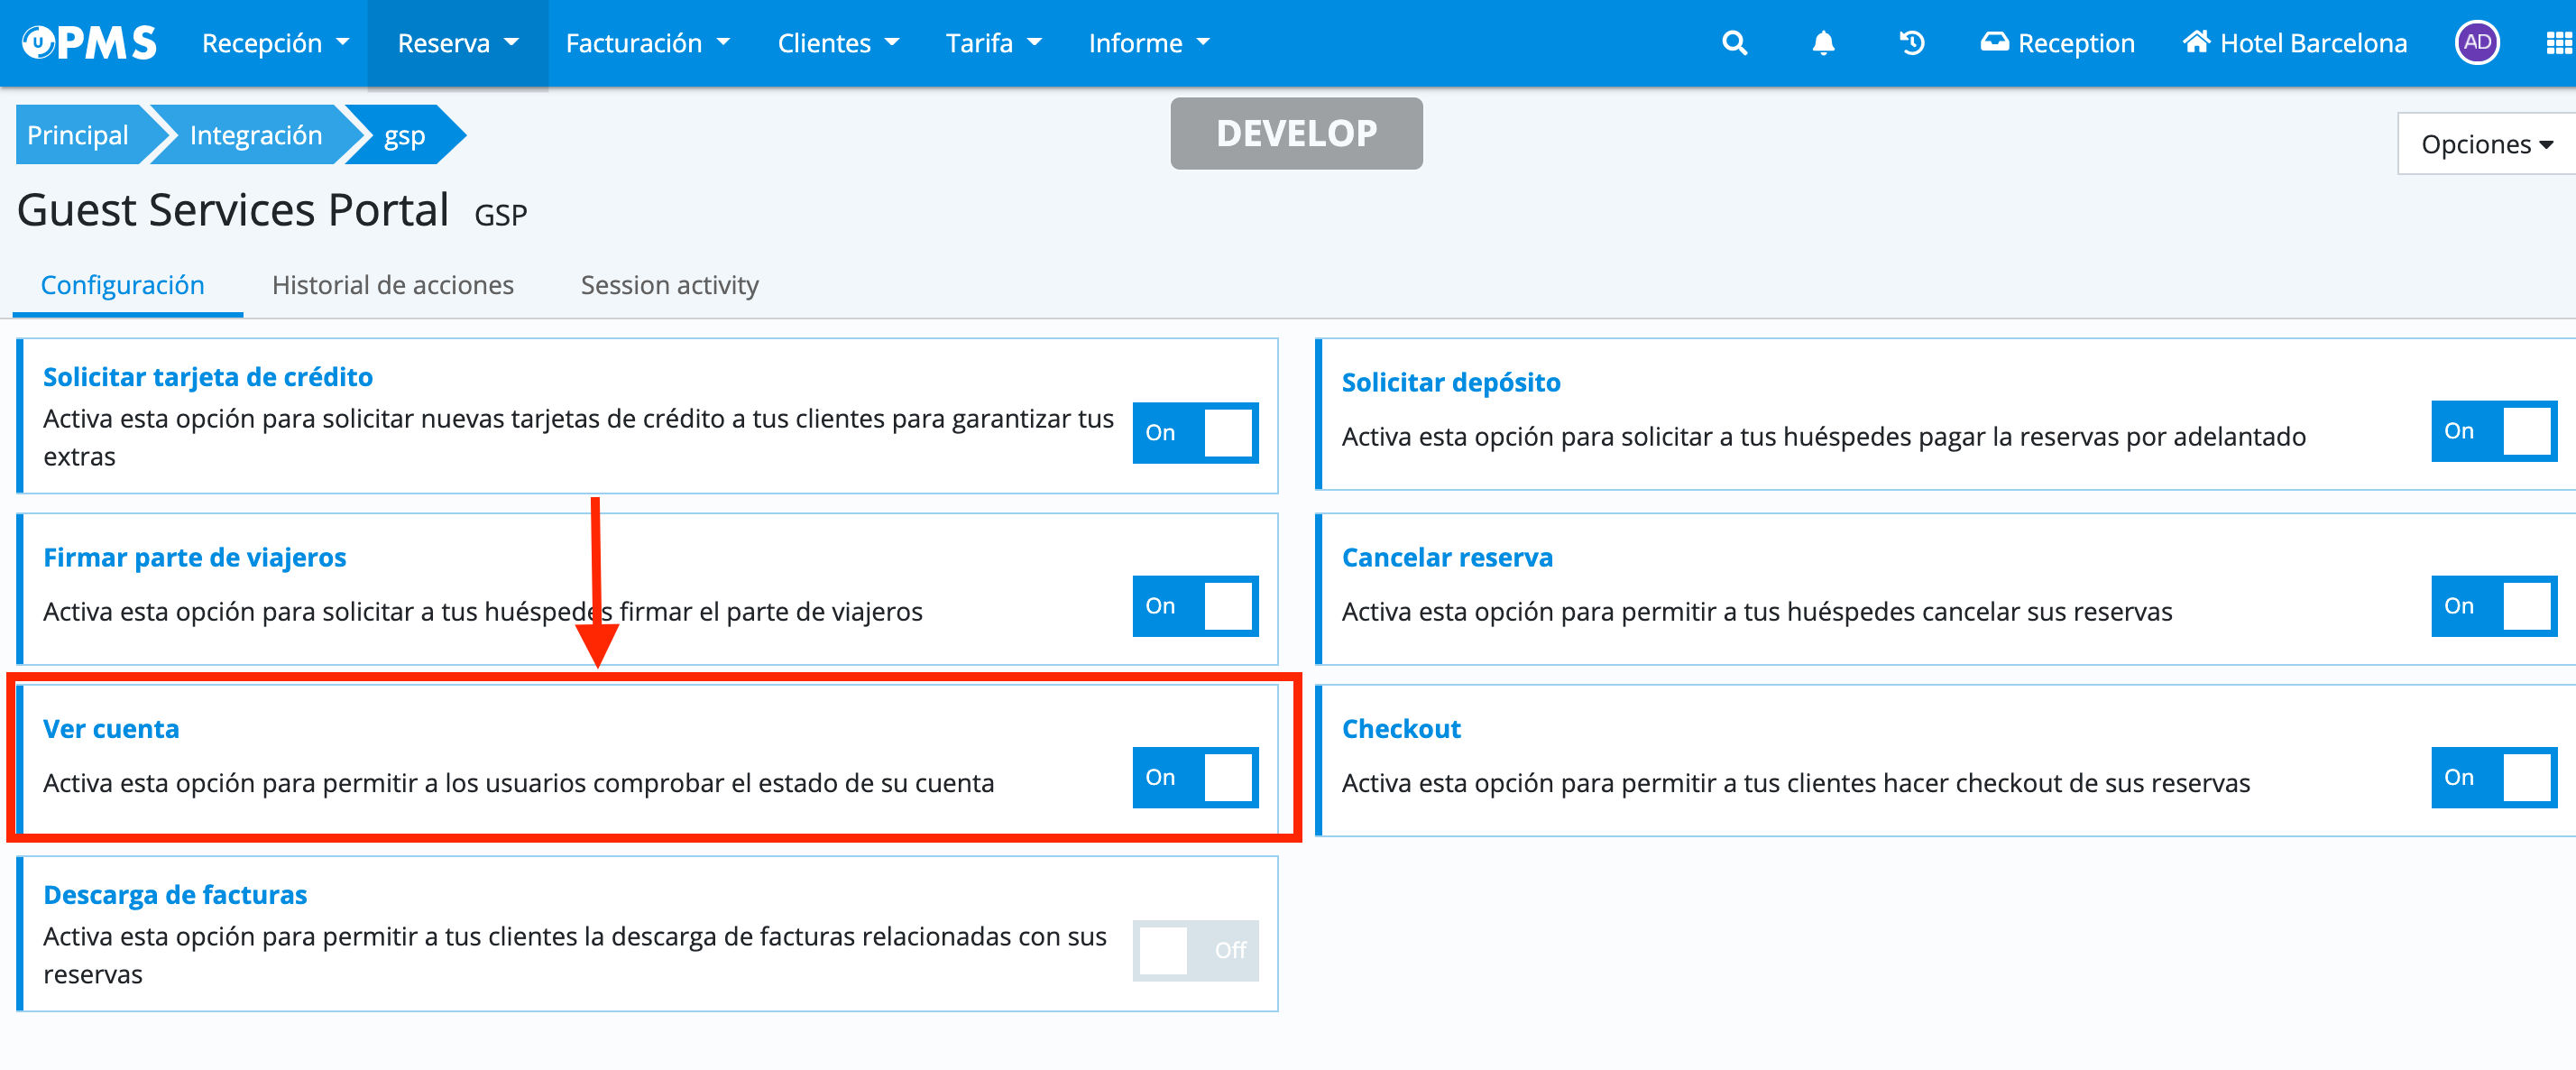This screenshot has width=2576, height=1070.
Task: Open the Informe menu
Action: 1148,43
